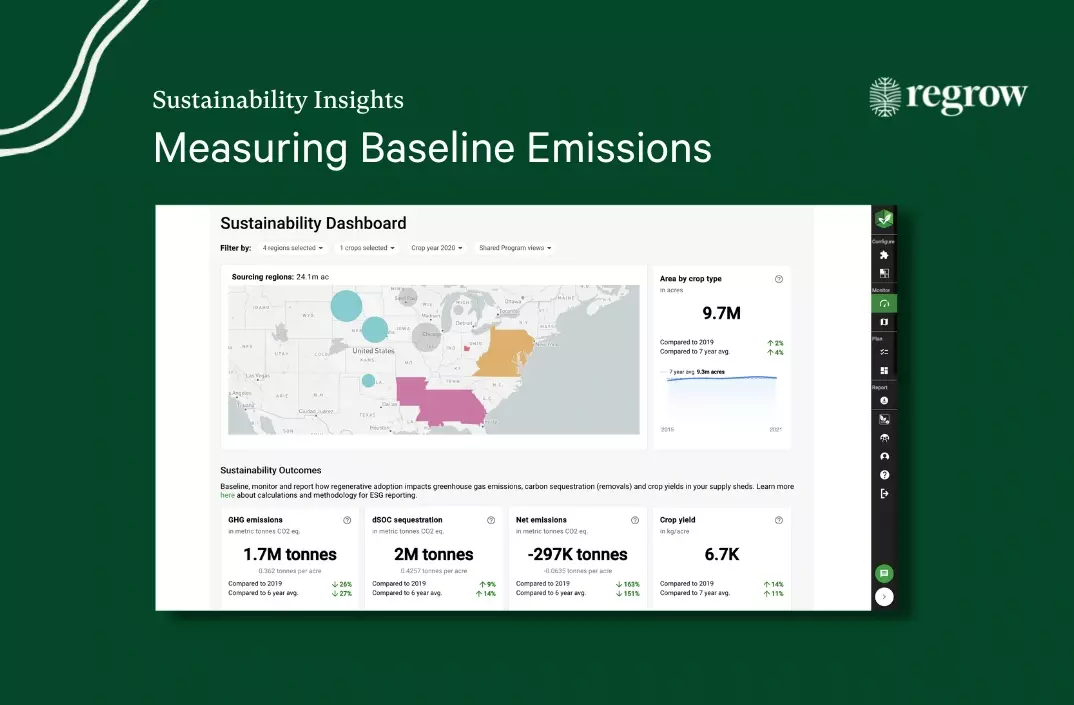1074x705 pixels.
Task: Open the 1 crops selected filter
Action: (367, 247)
